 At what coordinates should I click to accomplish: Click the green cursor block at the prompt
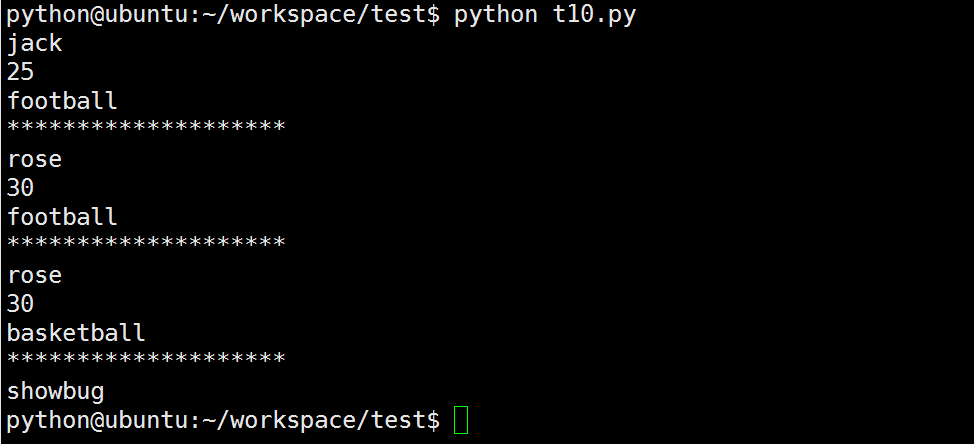pos(460,420)
